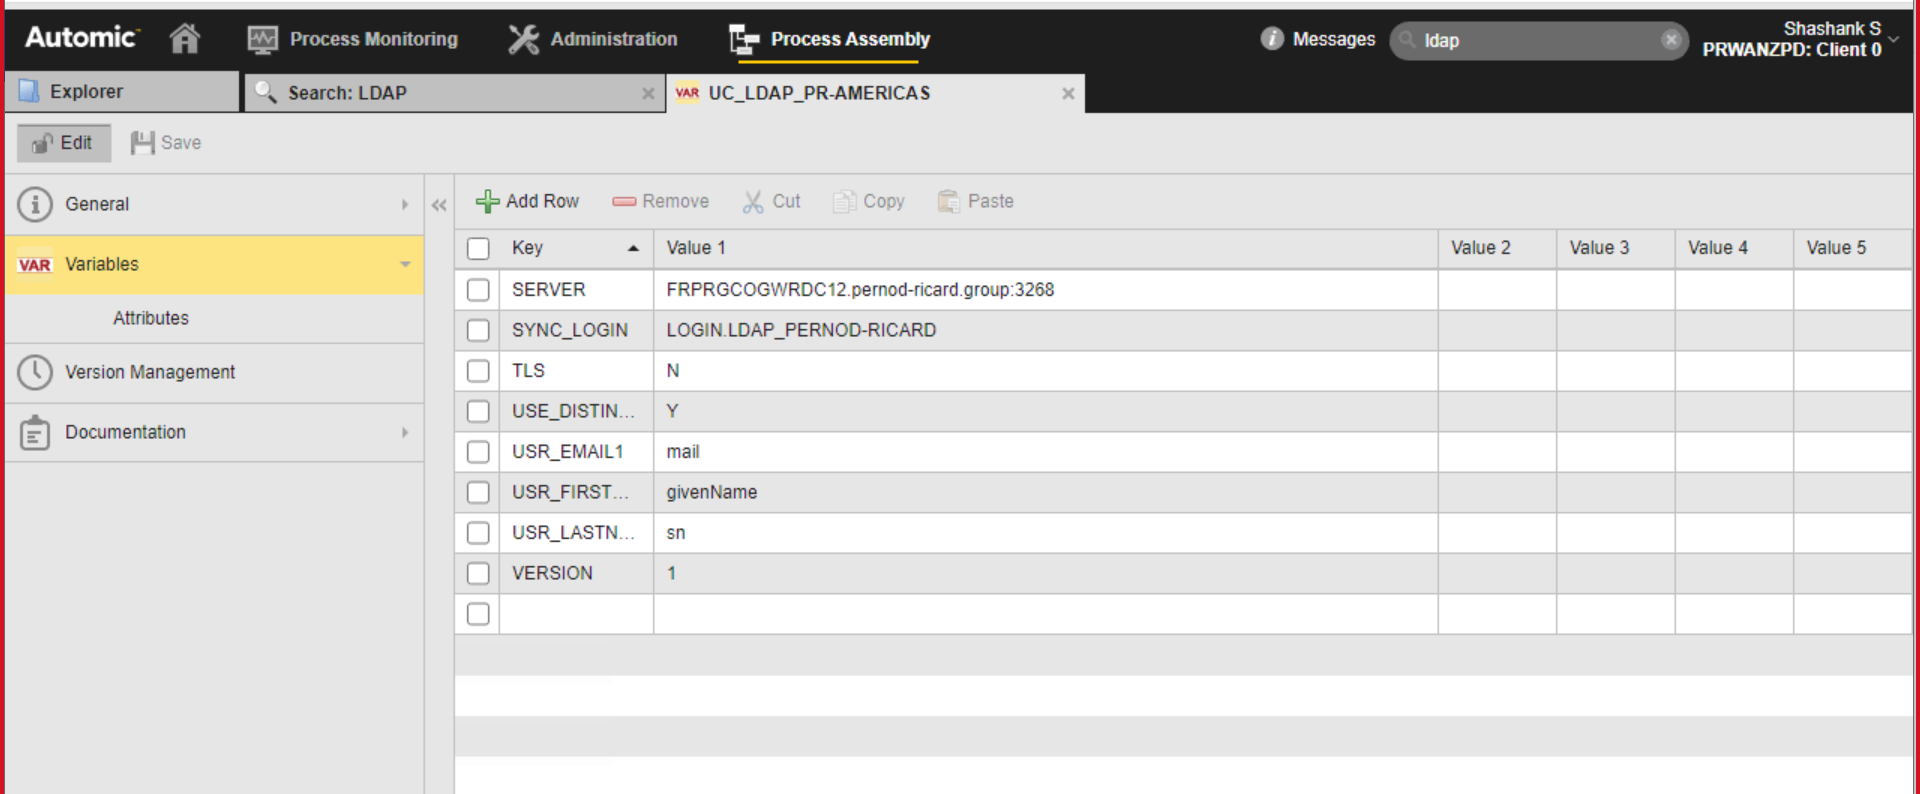This screenshot has width=1920, height=794.
Task: Close the Search: LDAP tab
Action: [648, 94]
